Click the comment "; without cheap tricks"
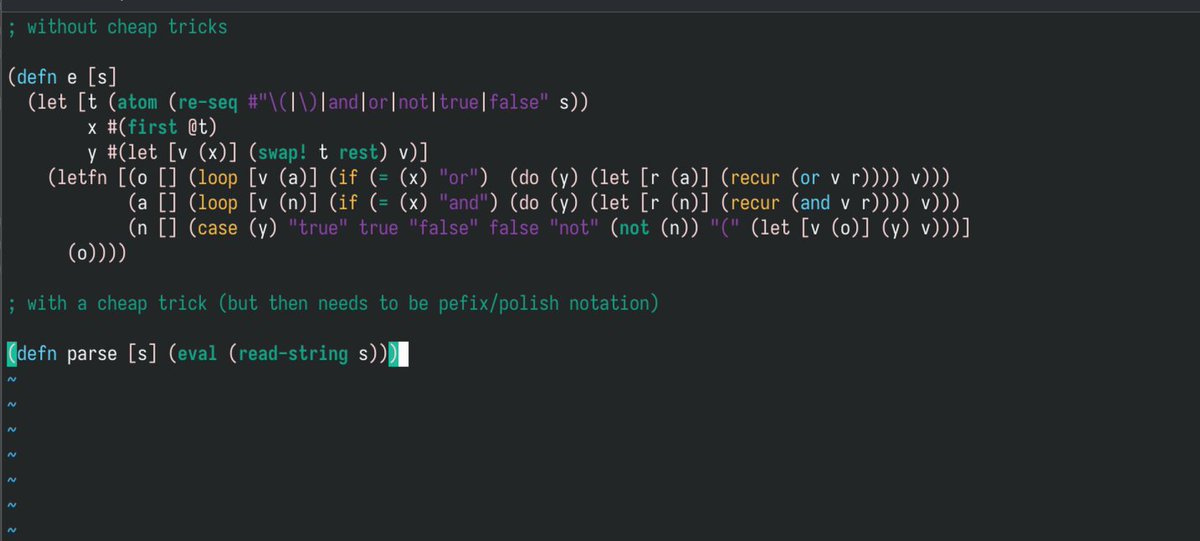Screen dimensions: 1200x541 (x=117, y=27)
